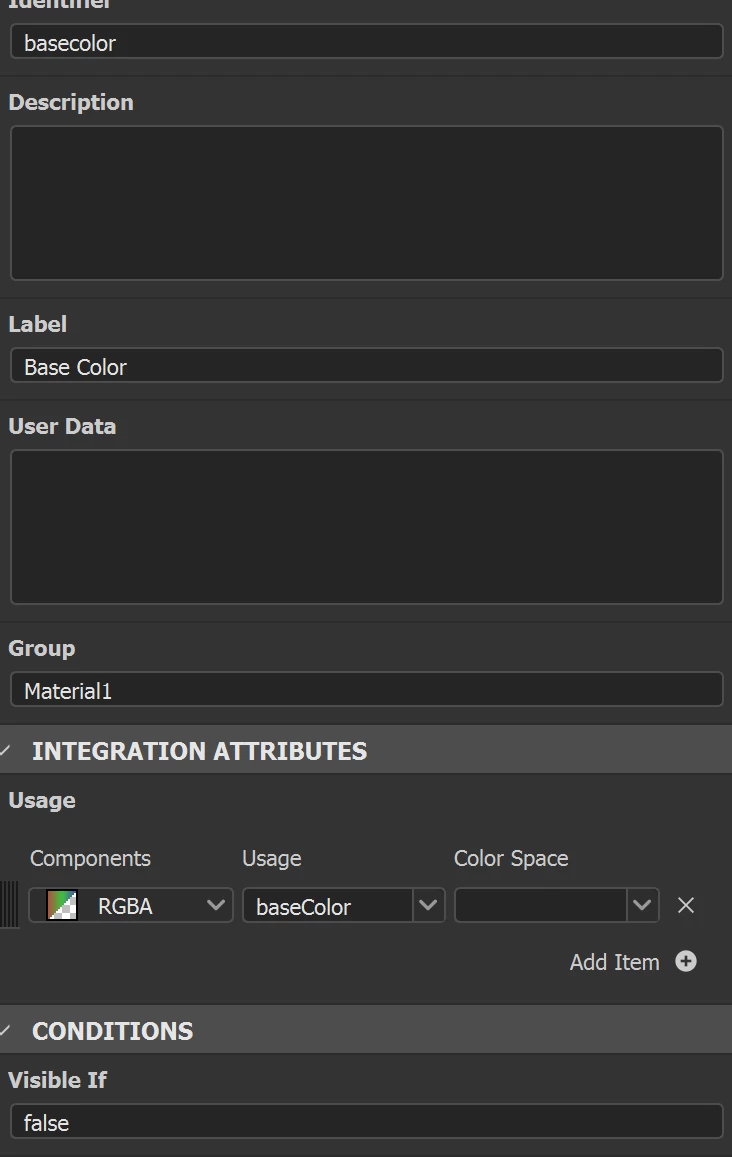Click the Conditions header title
Image resolution: width=732 pixels, height=1157 pixels.
(112, 1031)
